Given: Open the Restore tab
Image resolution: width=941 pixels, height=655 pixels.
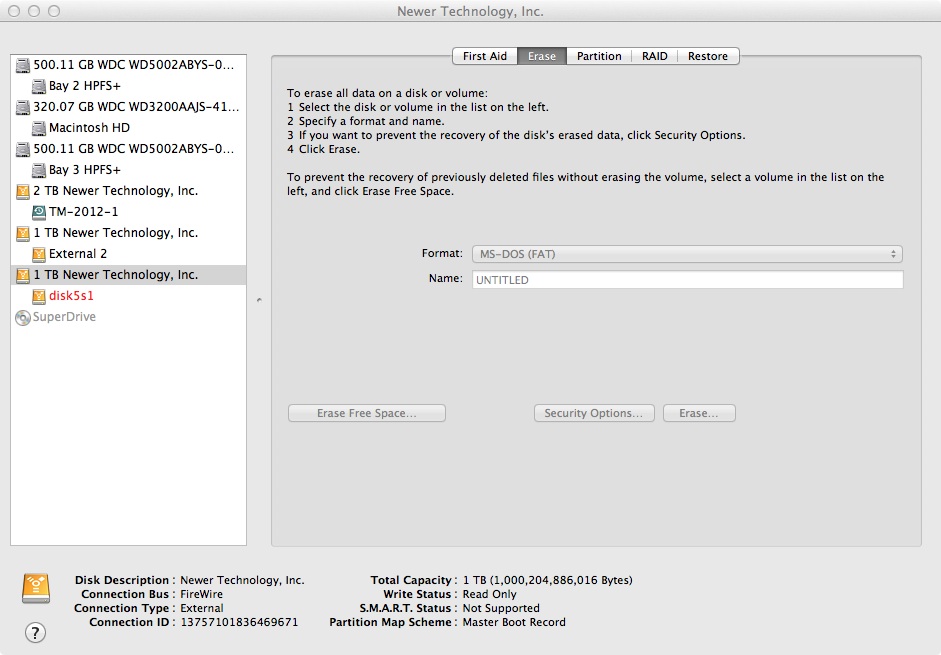Looking at the screenshot, I should click(708, 56).
